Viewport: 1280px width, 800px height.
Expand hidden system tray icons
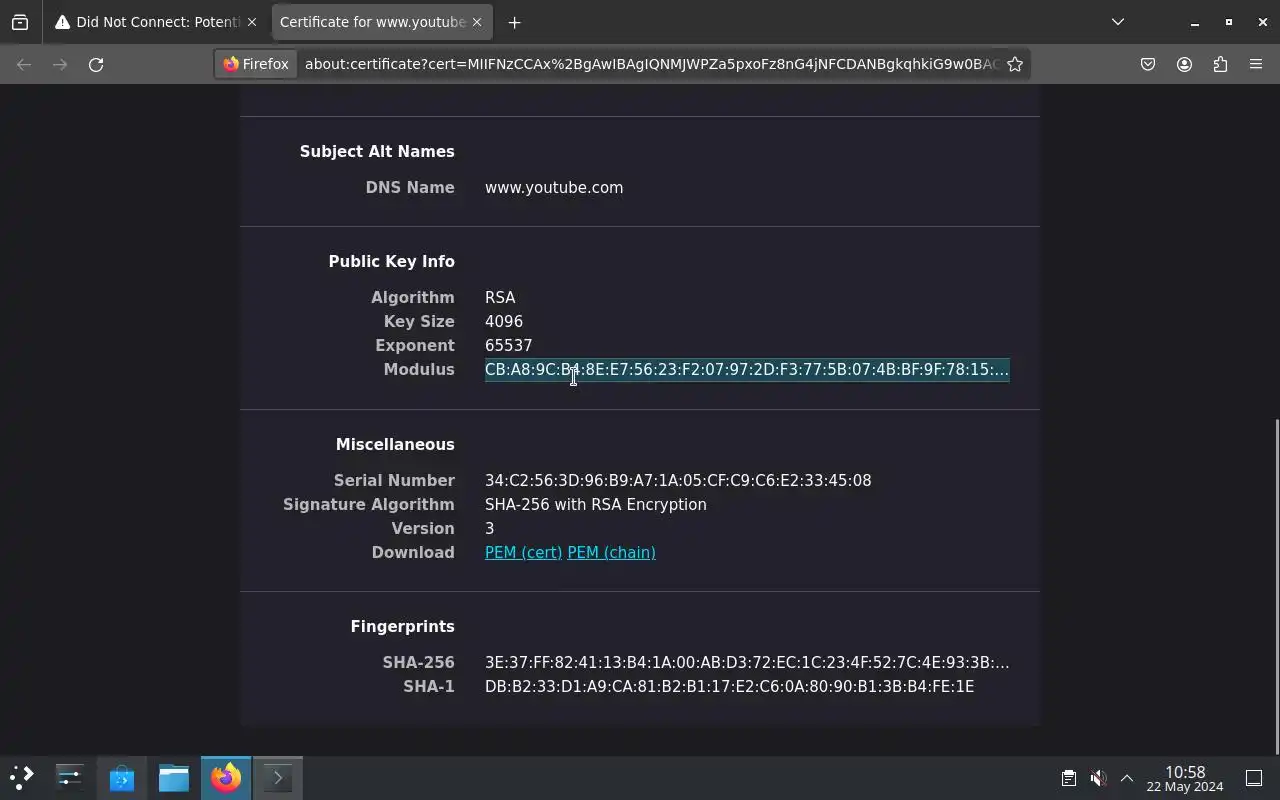pos(1127,778)
